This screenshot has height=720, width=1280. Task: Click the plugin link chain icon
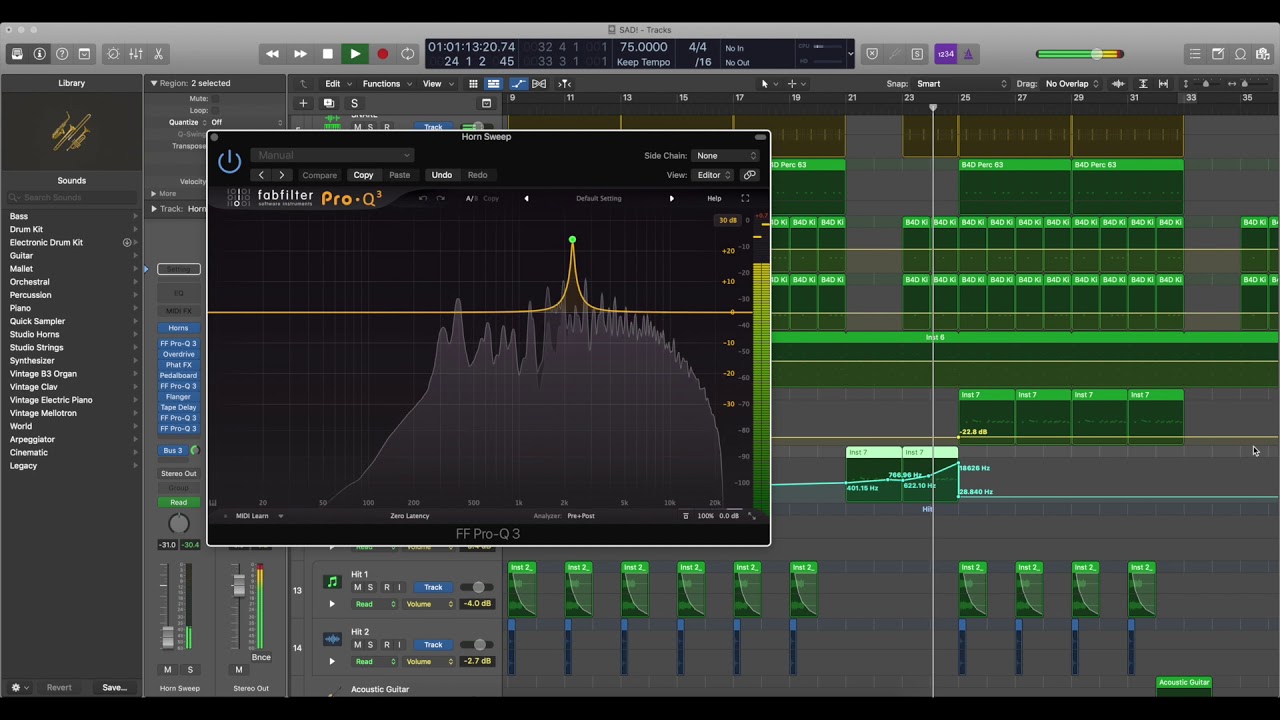750,175
